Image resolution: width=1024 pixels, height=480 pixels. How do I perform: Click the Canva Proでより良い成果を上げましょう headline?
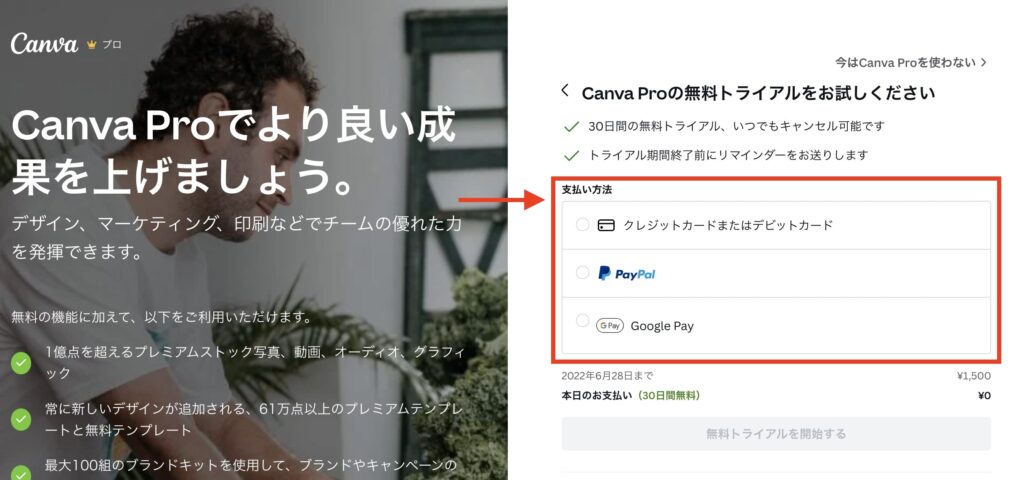point(233,152)
